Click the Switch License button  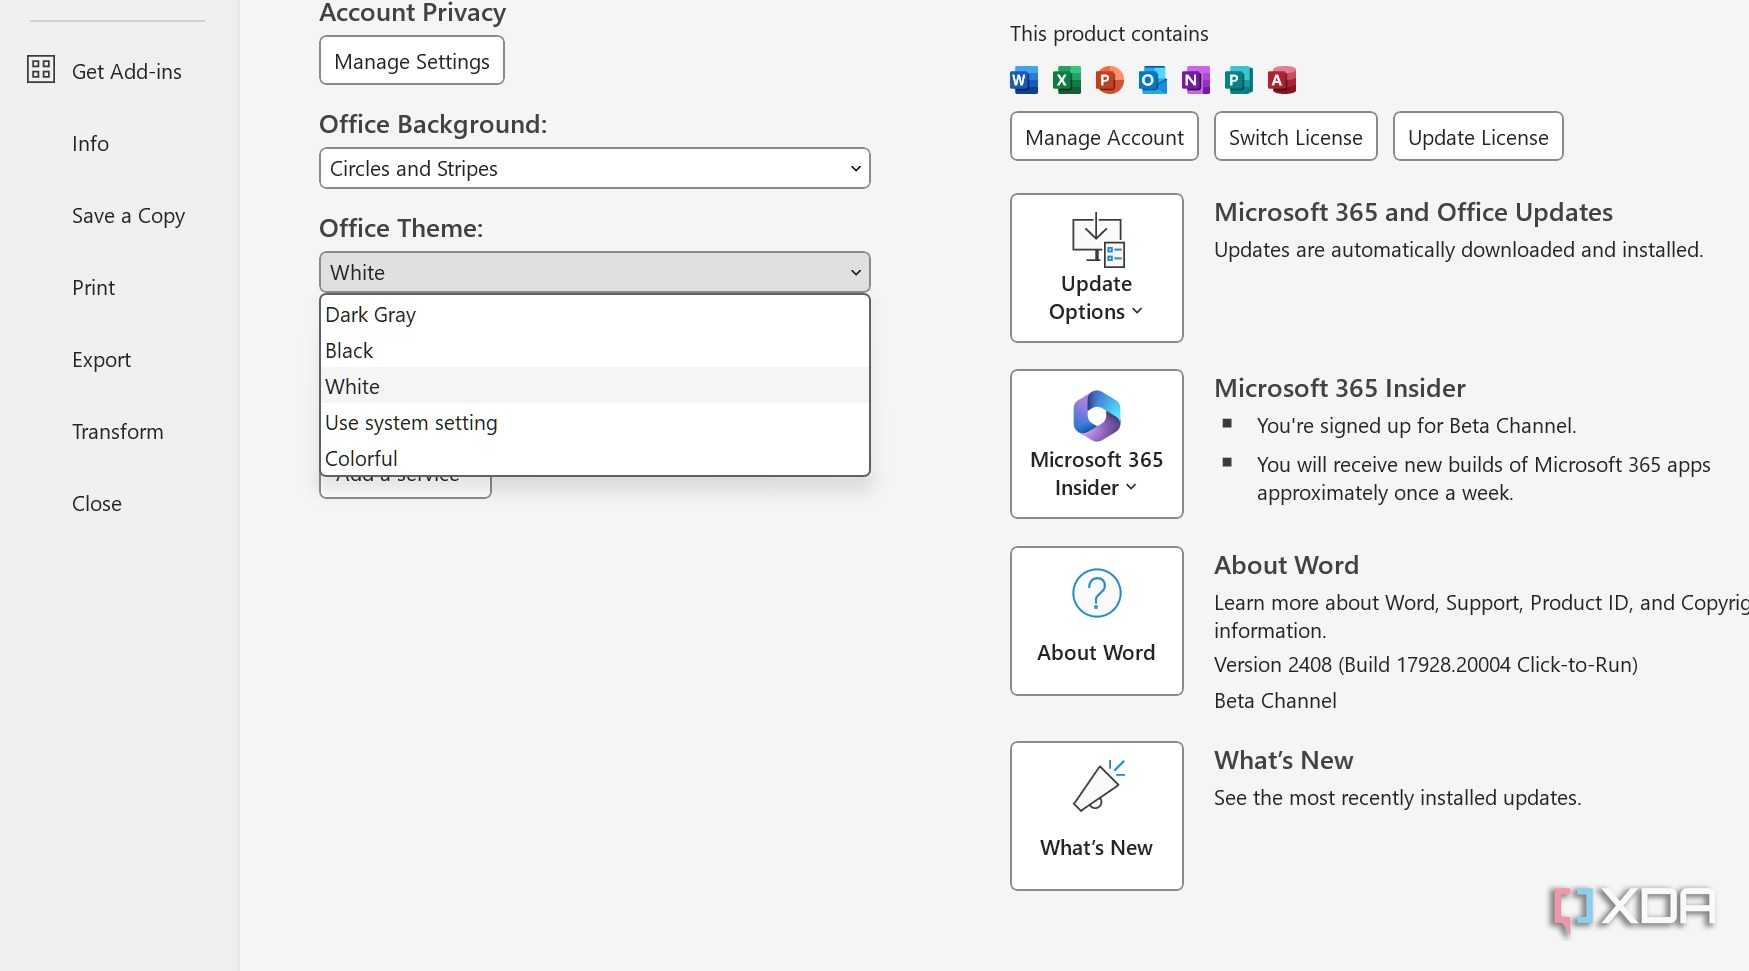point(1295,137)
